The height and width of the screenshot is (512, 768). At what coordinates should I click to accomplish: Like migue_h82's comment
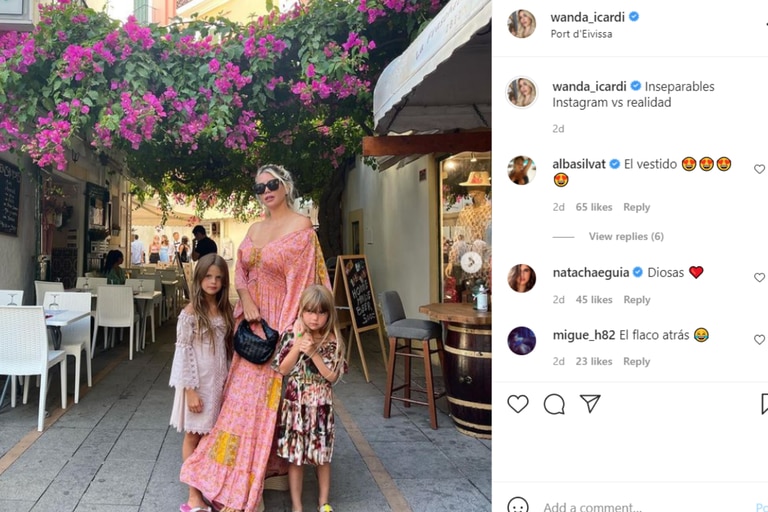[x=759, y=340]
